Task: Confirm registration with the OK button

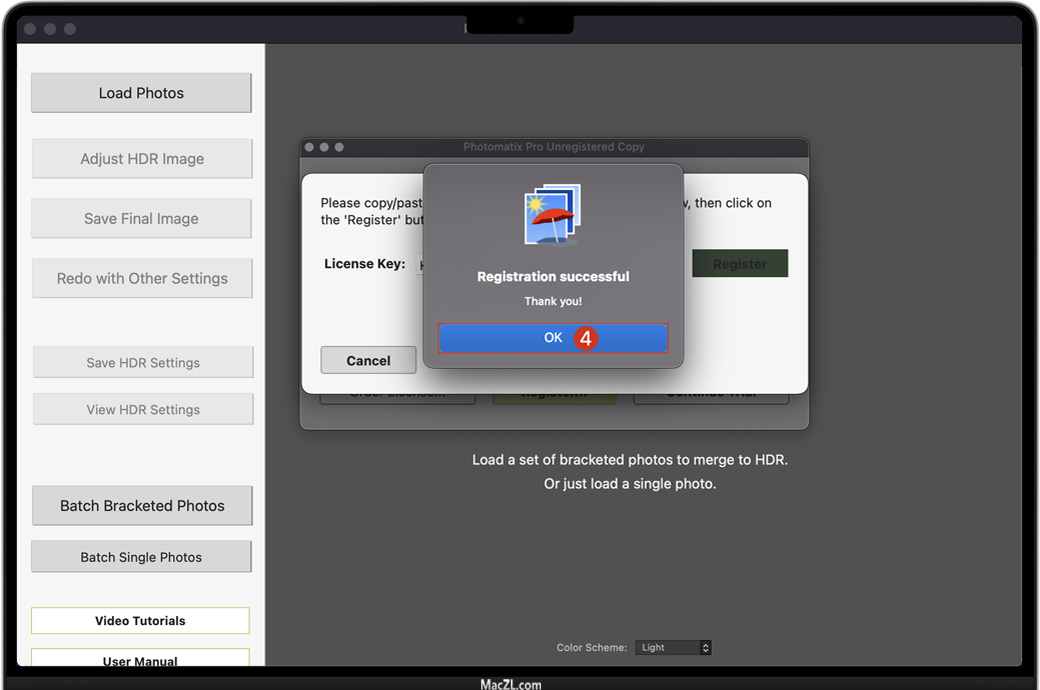Action: [x=552, y=338]
